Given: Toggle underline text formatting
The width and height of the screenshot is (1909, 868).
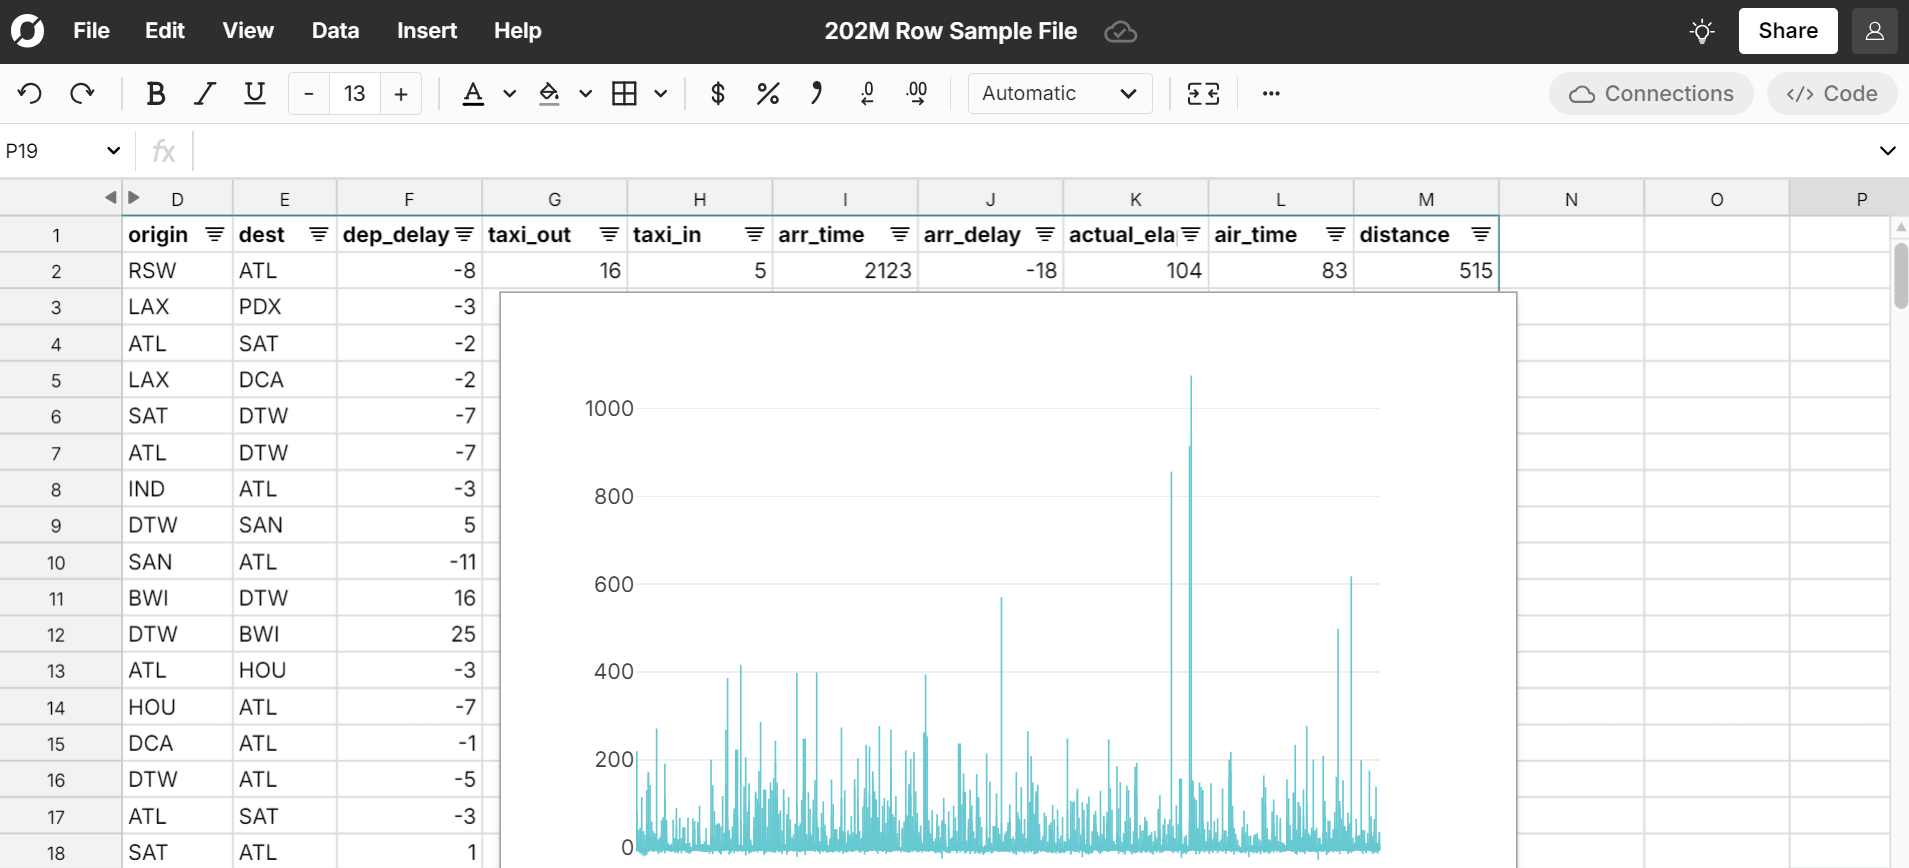Looking at the screenshot, I should (255, 94).
